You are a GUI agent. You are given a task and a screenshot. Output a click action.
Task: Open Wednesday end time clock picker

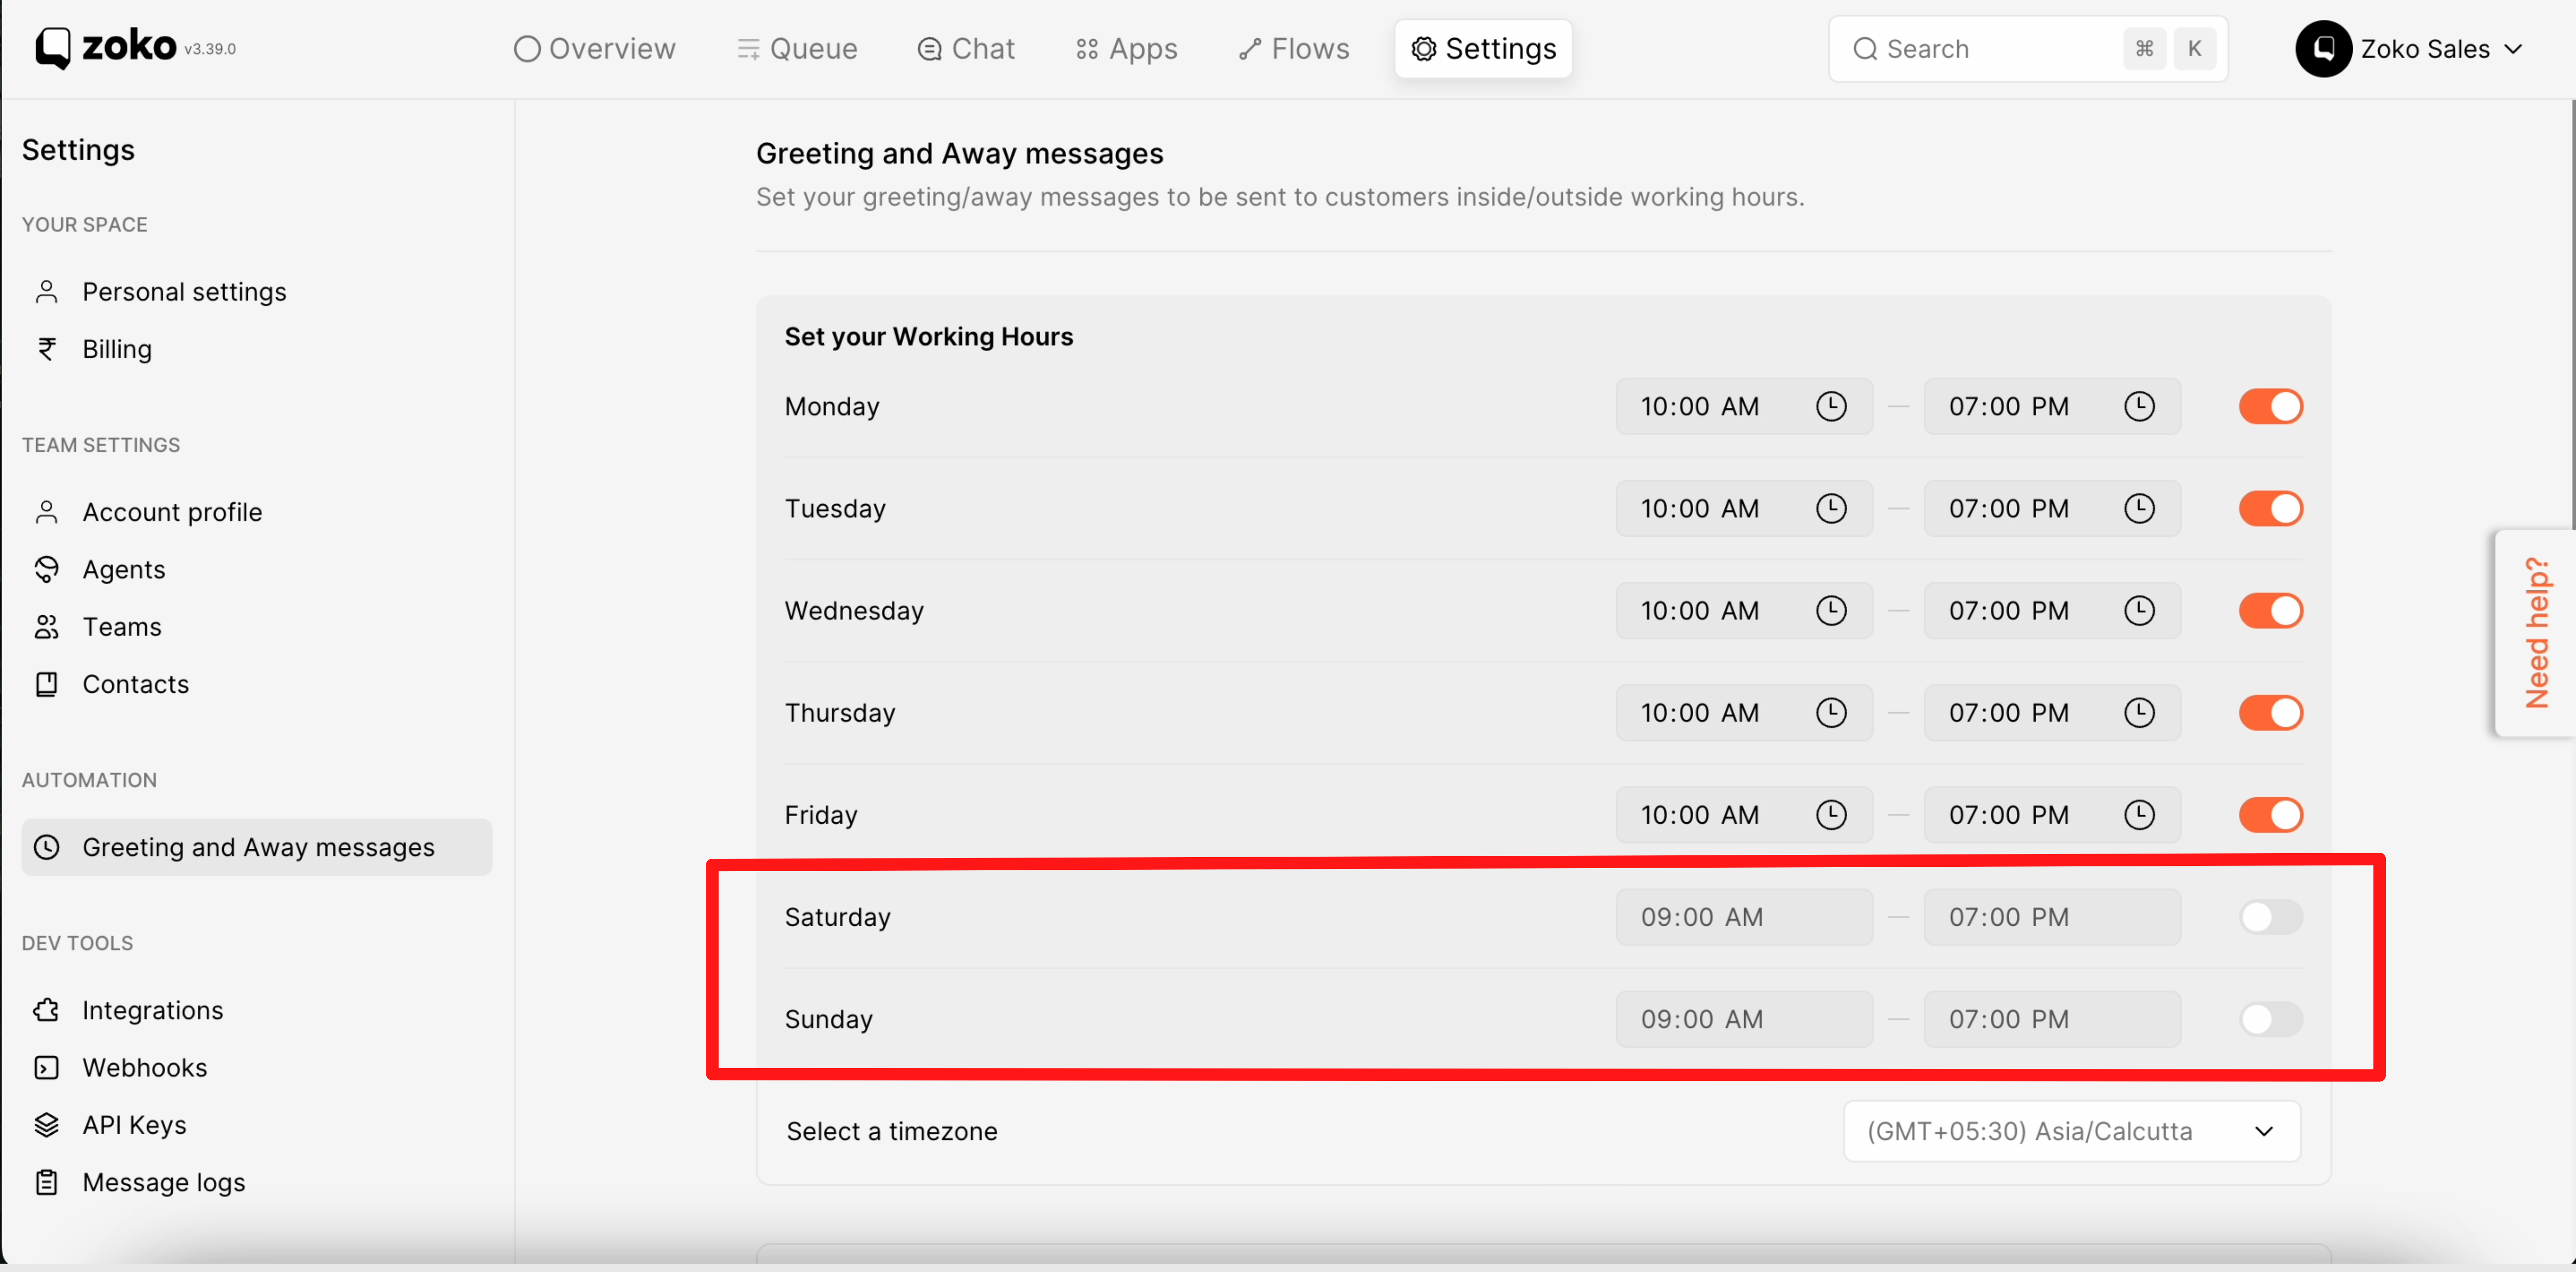click(2139, 610)
